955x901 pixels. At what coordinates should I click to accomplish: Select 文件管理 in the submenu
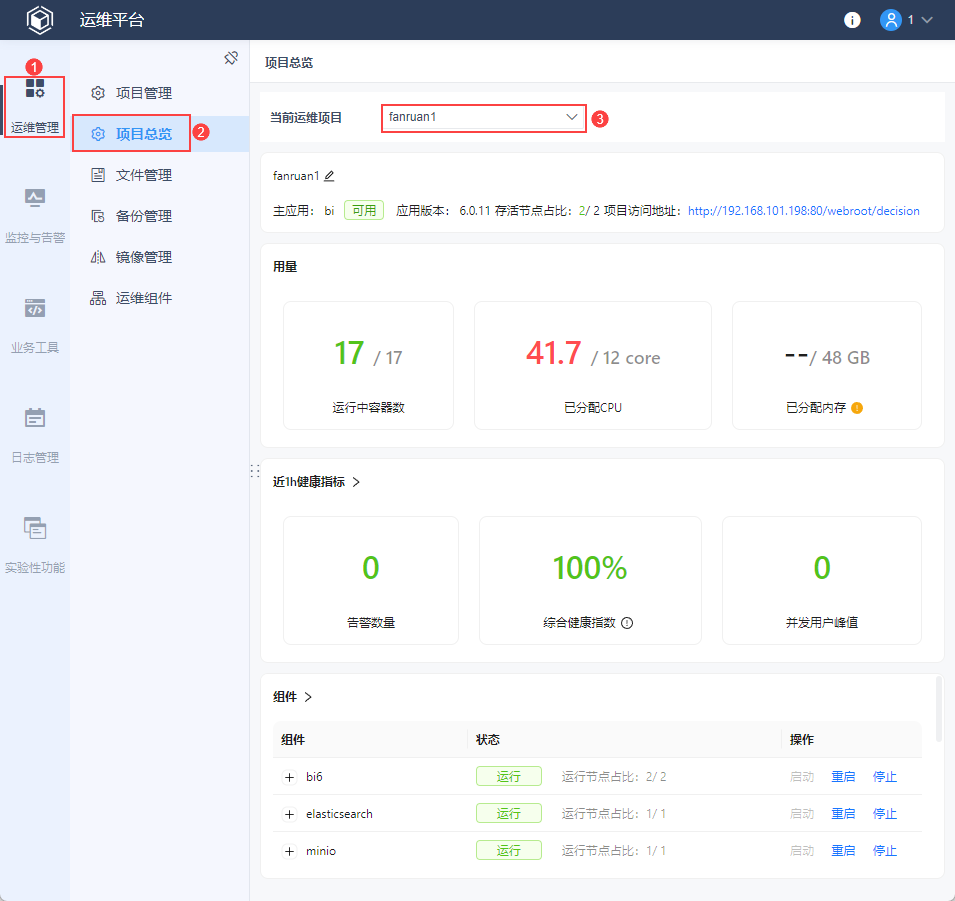point(144,175)
